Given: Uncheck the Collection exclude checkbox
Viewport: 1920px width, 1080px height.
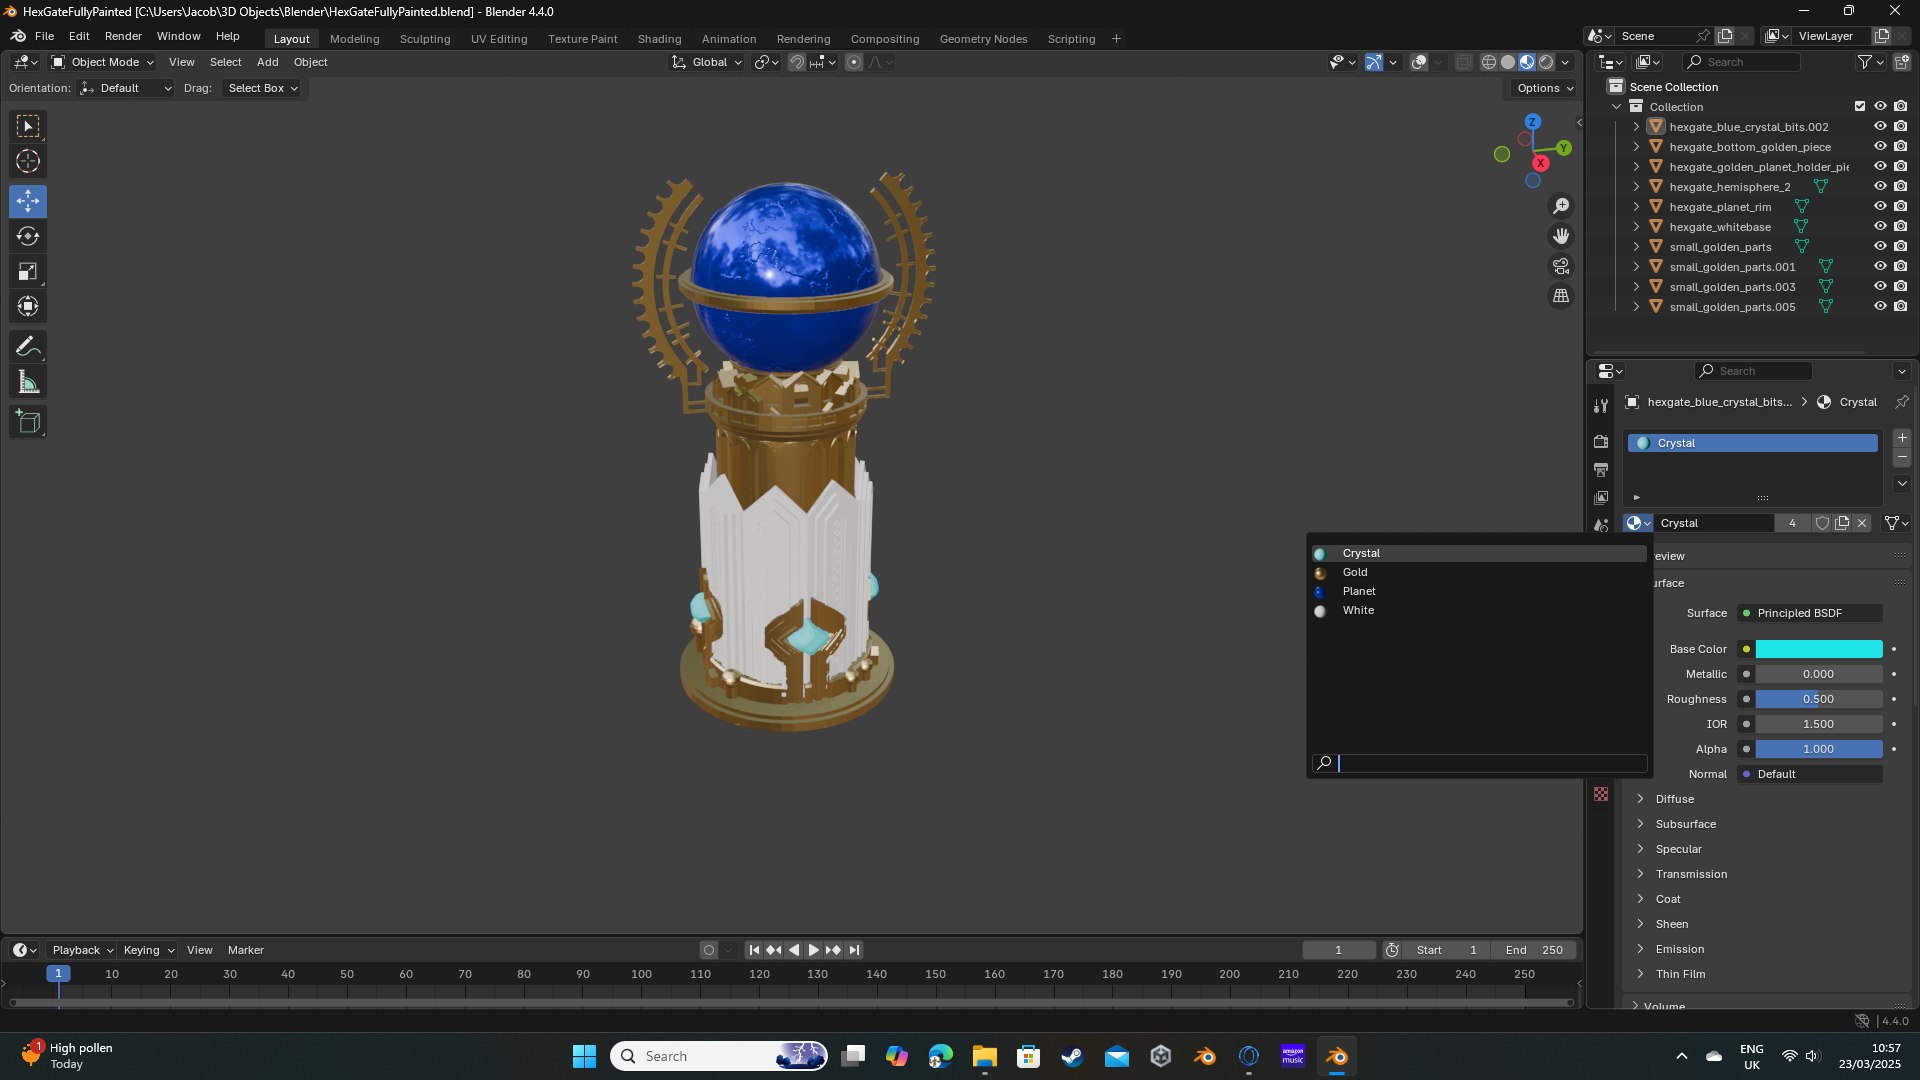Looking at the screenshot, I should coord(1860,106).
